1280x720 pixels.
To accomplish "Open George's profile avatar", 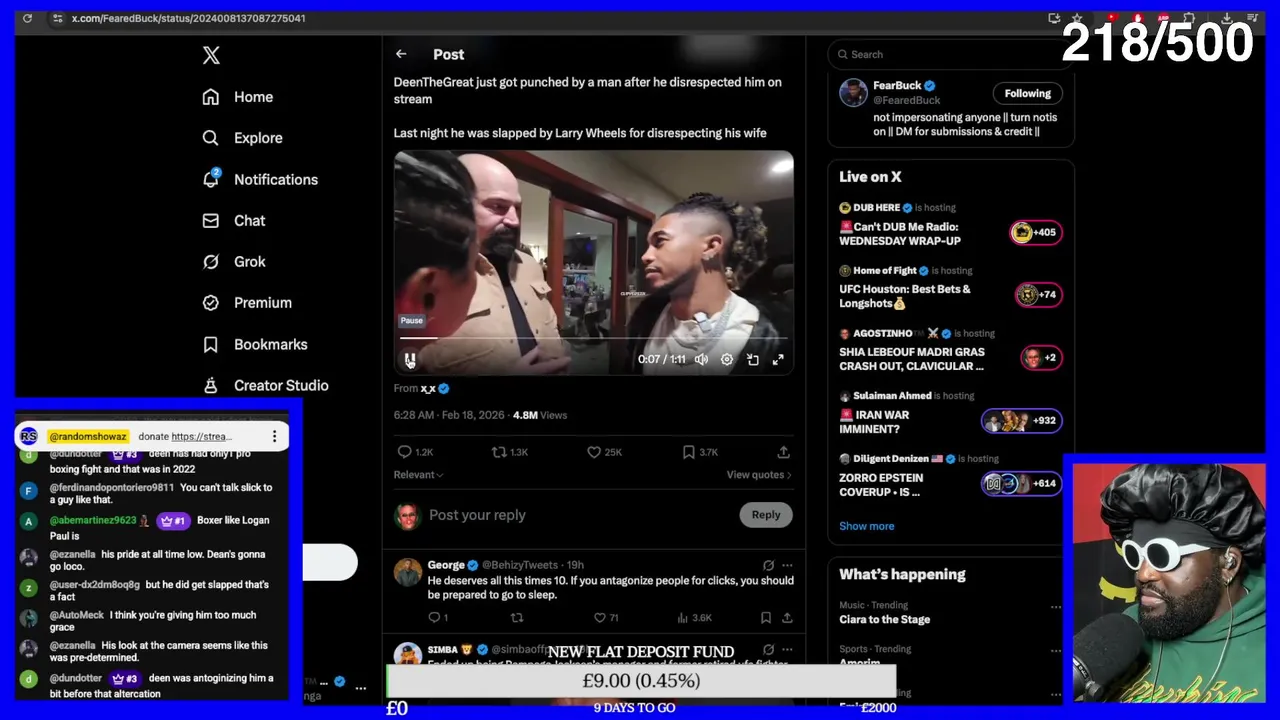I will click(x=407, y=572).
